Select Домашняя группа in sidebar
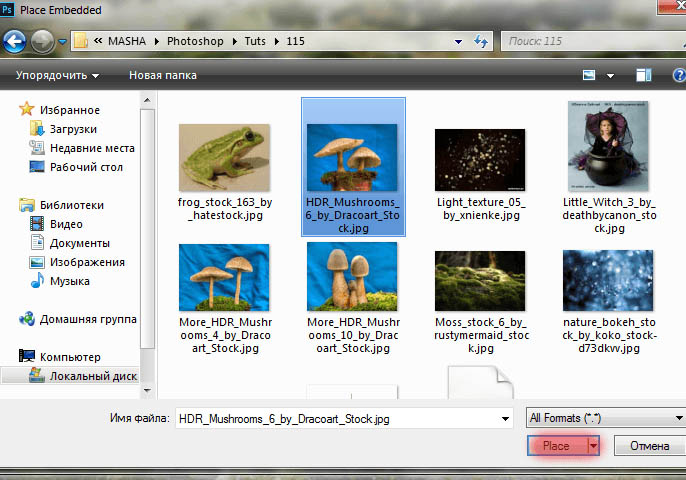Image resolution: width=686 pixels, height=480 pixels. 88,319
